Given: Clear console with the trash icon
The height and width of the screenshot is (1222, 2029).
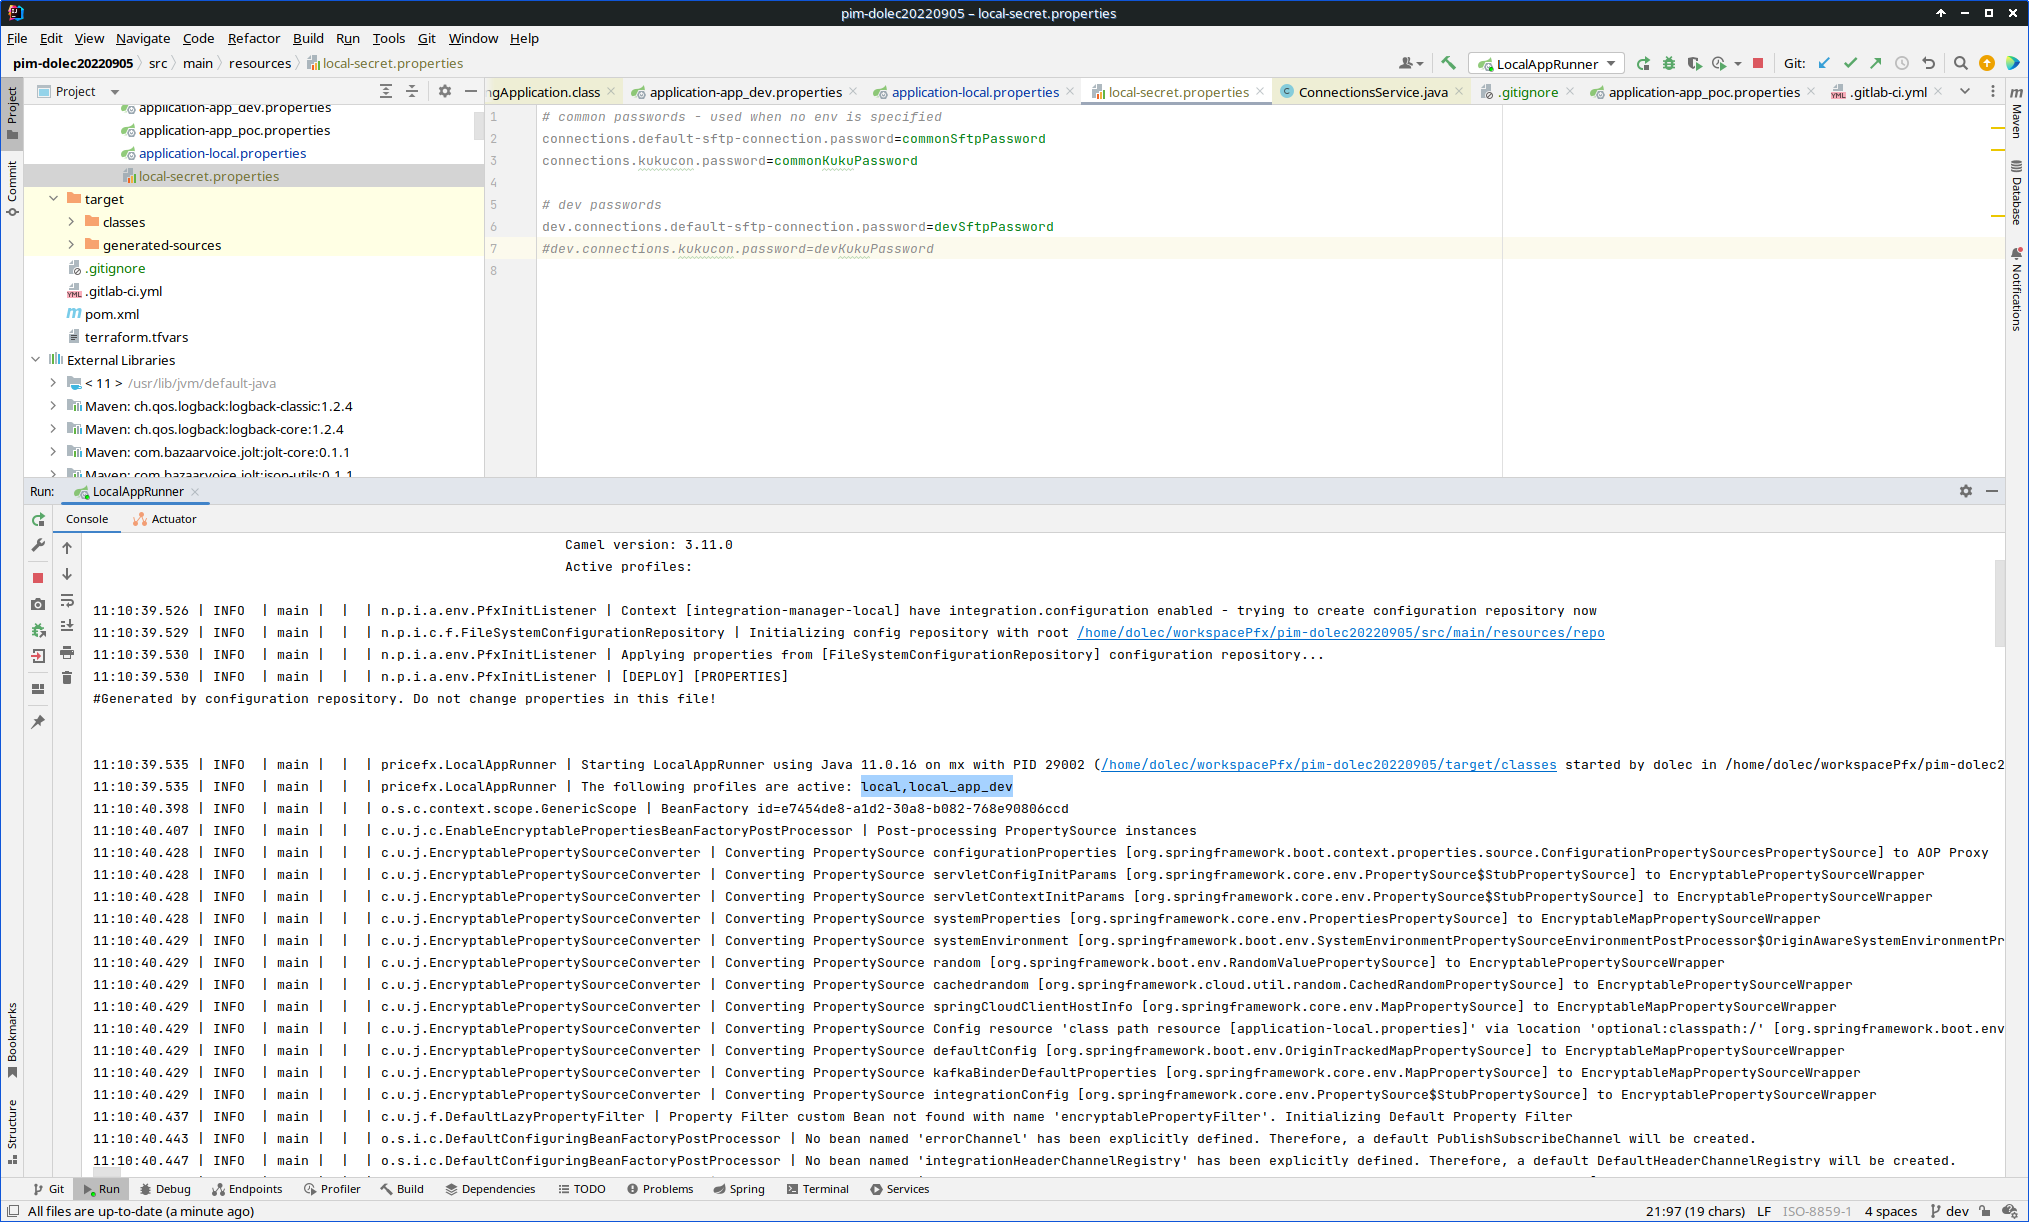Looking at the screenshot, I should 67,678.
